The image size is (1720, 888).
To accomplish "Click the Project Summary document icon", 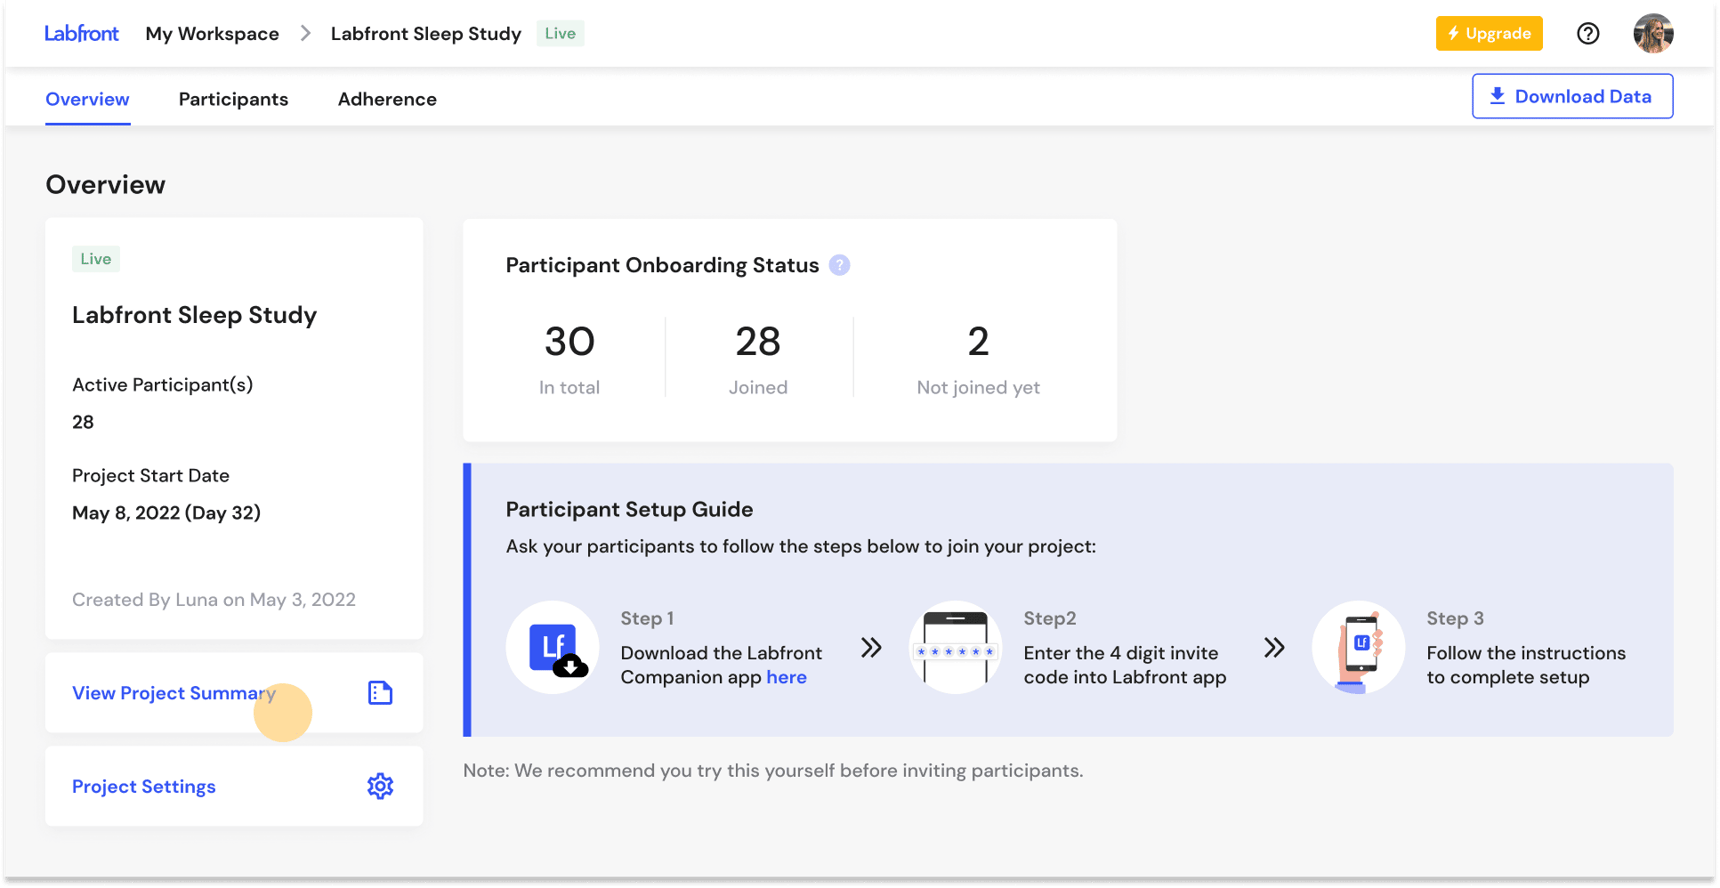I will click(380, 693).
